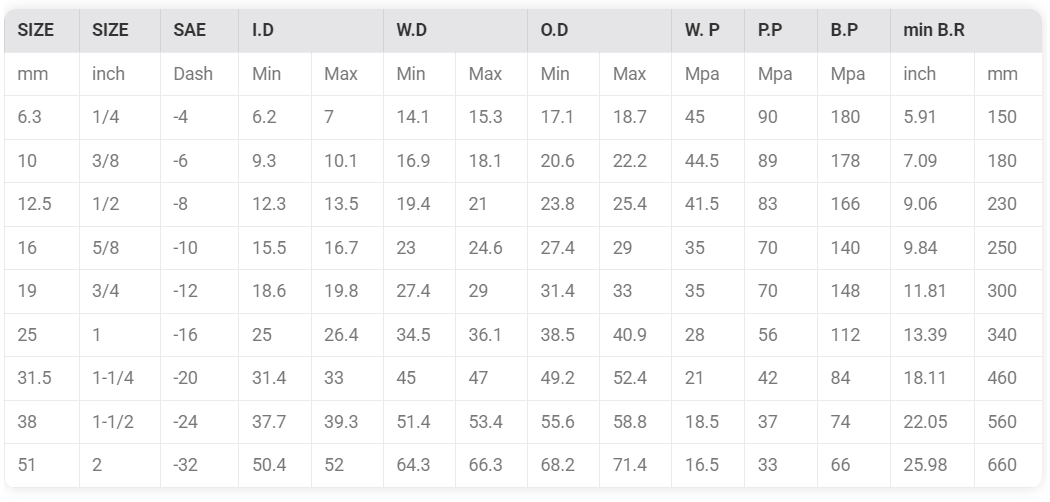The image size is (1050, 502).
Task: Select the 12.5 mm size cell
Action: pyautogui.click(x=42, y=204)
